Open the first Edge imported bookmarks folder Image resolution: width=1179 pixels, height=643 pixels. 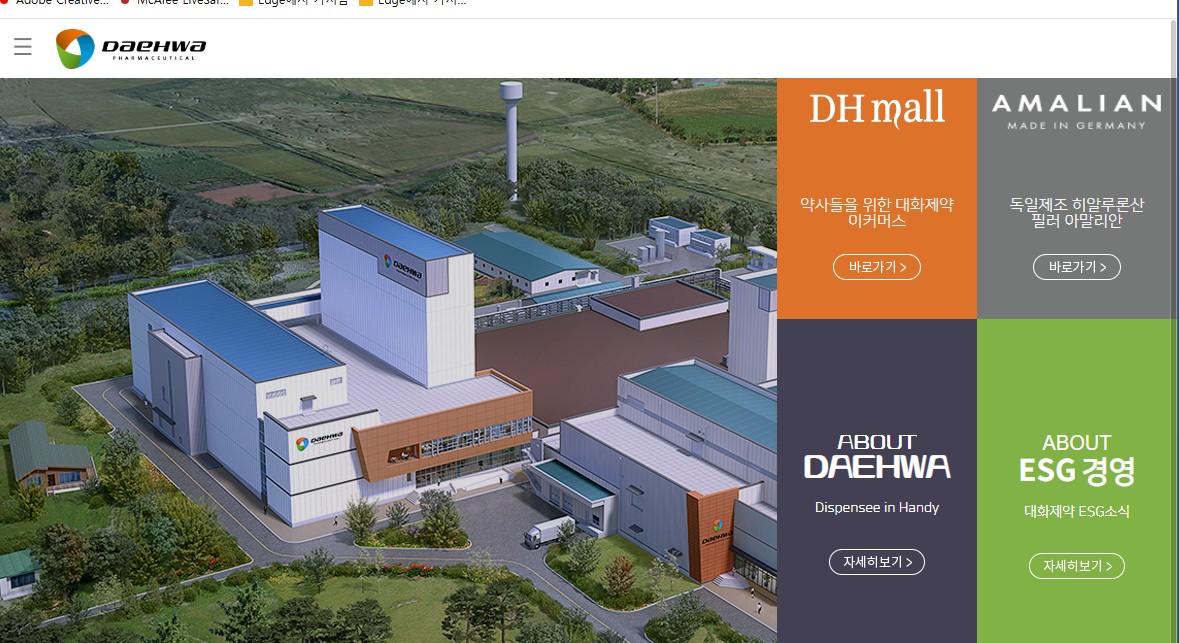pos(293,3)
